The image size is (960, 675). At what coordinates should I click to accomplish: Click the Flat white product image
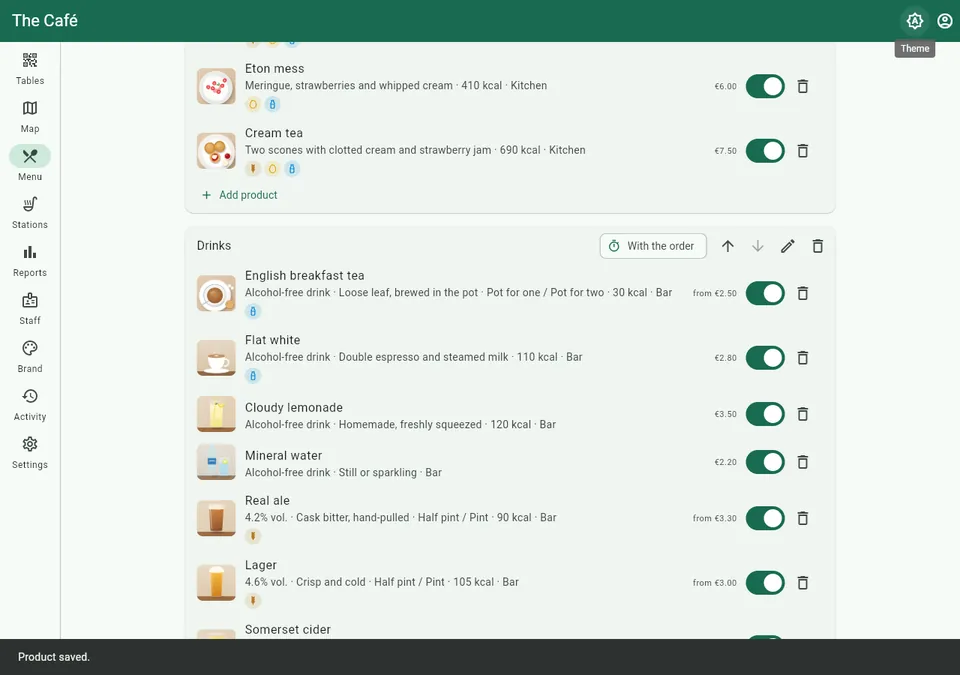216,358
